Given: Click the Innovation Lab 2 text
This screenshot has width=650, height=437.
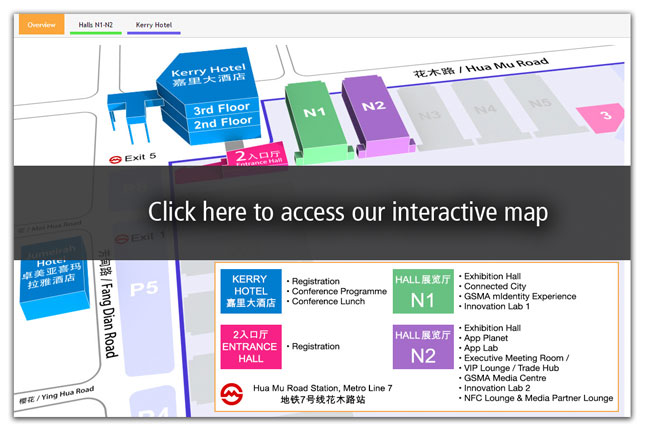Looking at the screenshot, I should pyautogui.click(x=497, y=388).
